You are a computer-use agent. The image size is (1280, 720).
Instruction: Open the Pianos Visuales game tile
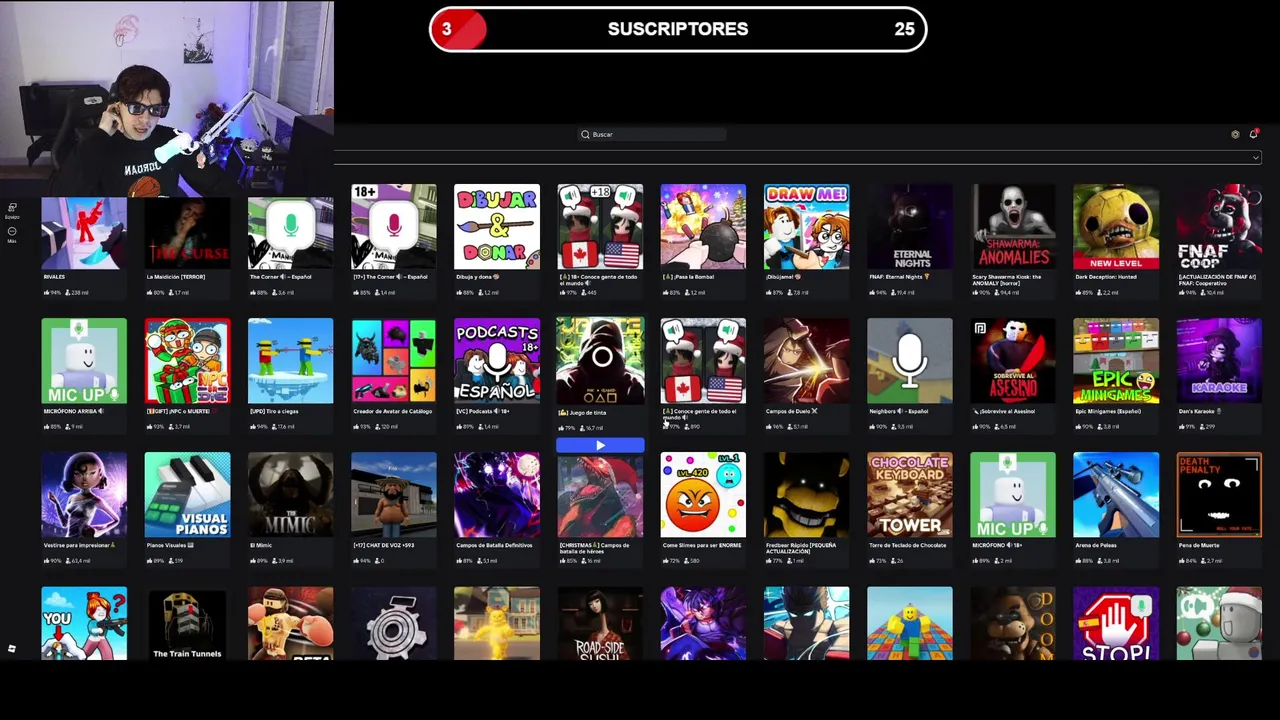point(187,495)
